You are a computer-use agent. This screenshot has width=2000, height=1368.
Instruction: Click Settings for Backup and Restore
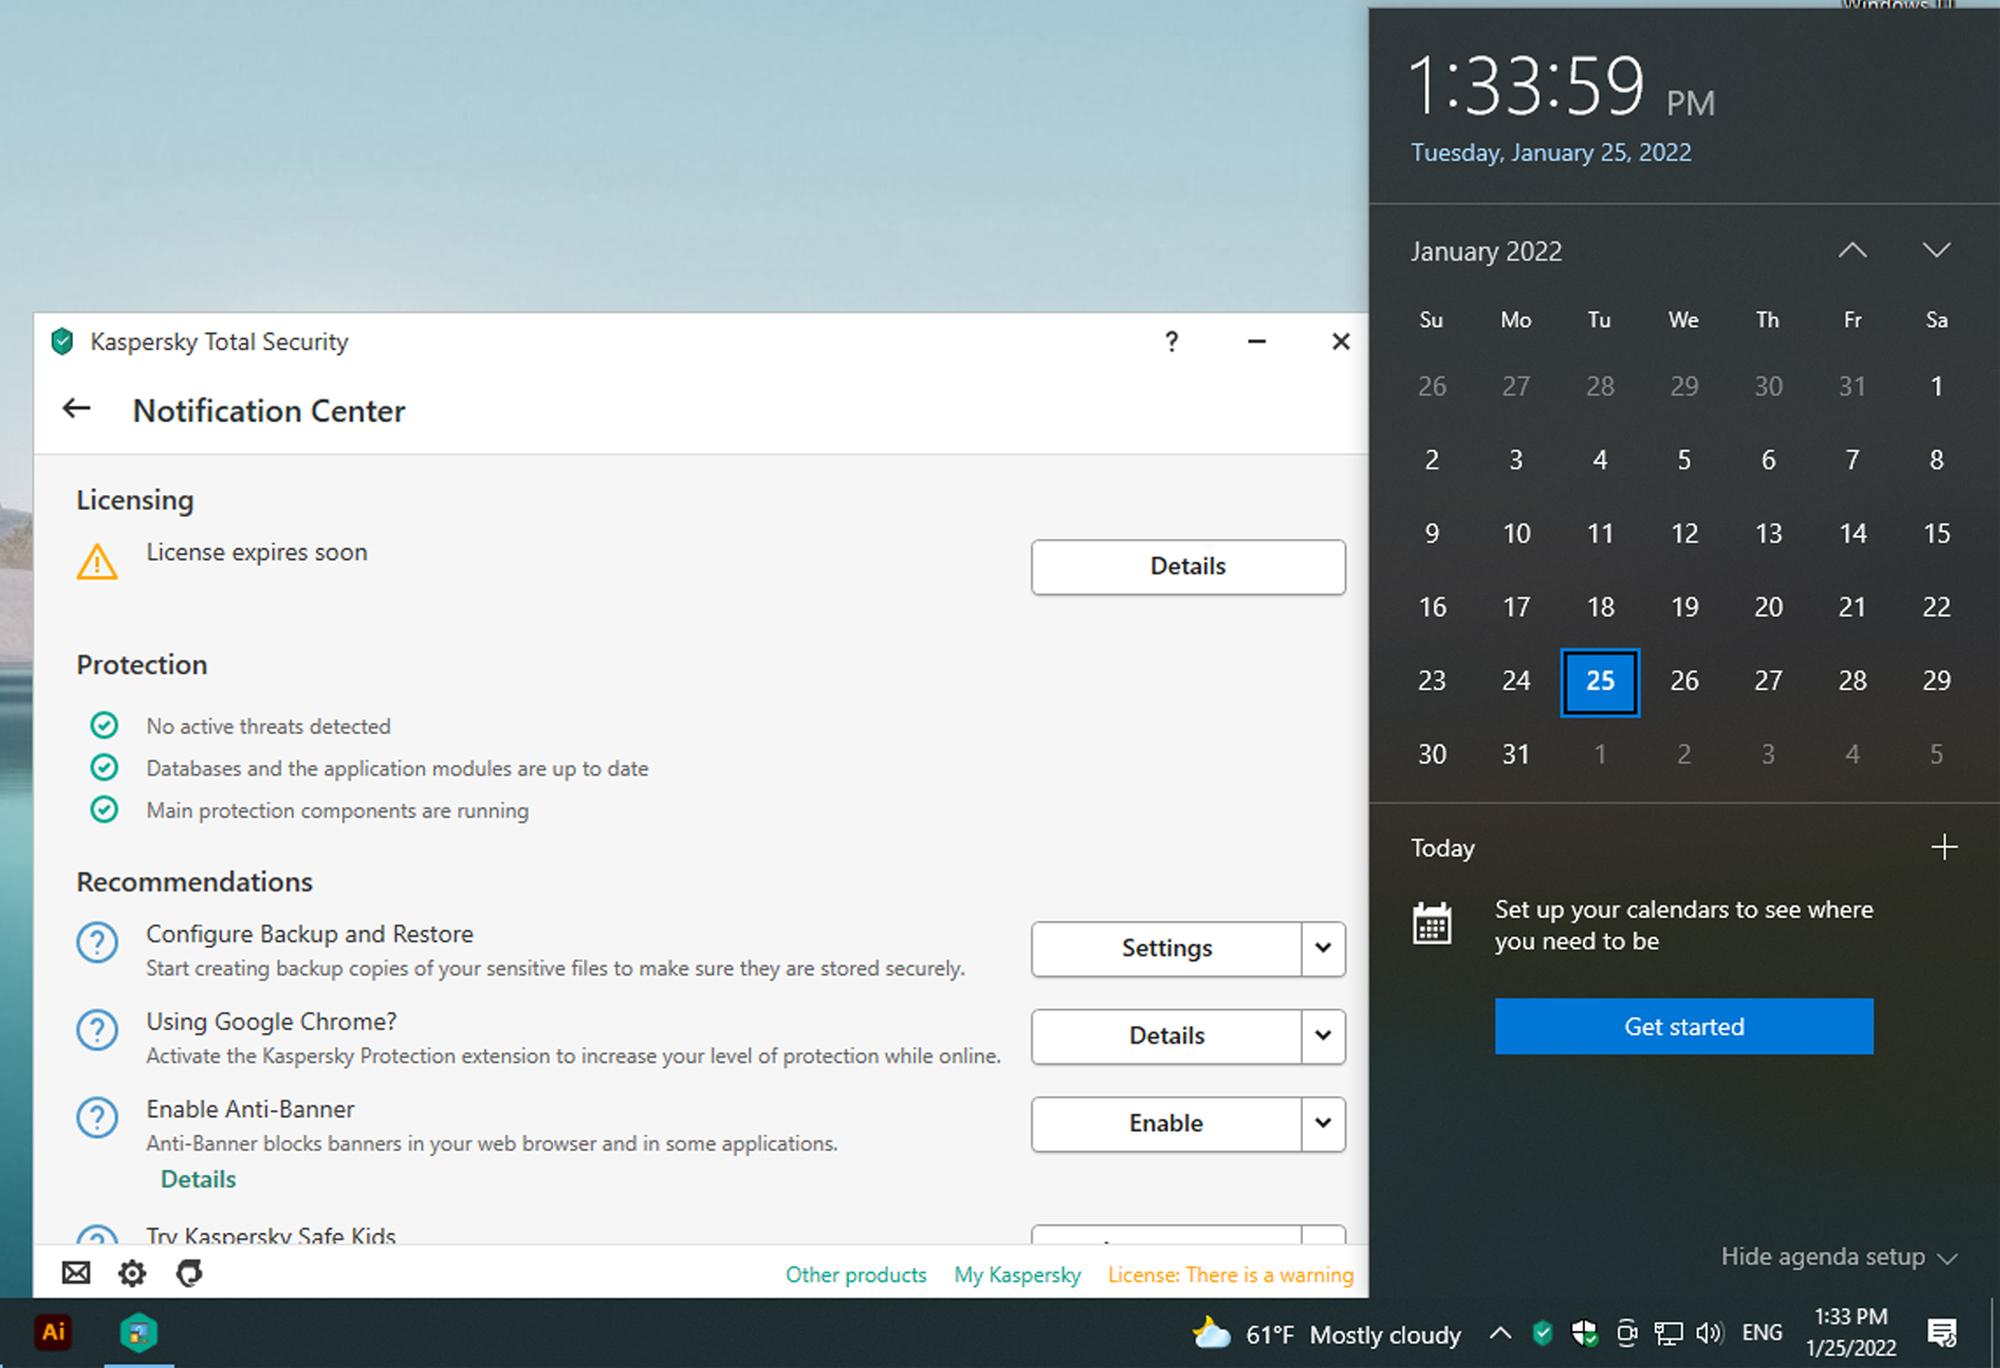pos(1166,948)
